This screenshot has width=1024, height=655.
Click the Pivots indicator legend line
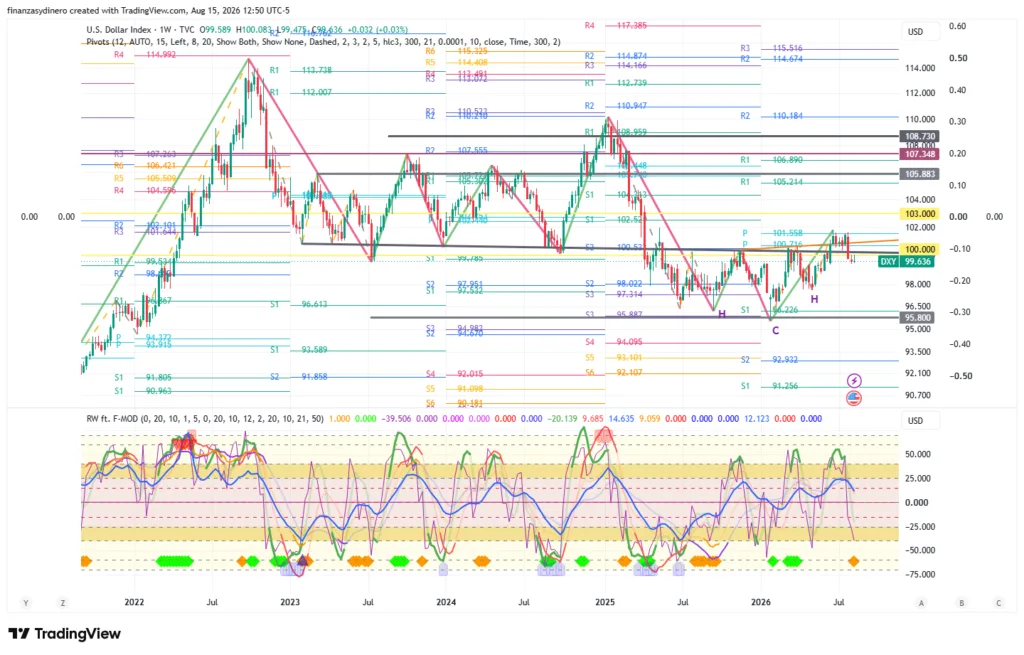coord(323,42)
